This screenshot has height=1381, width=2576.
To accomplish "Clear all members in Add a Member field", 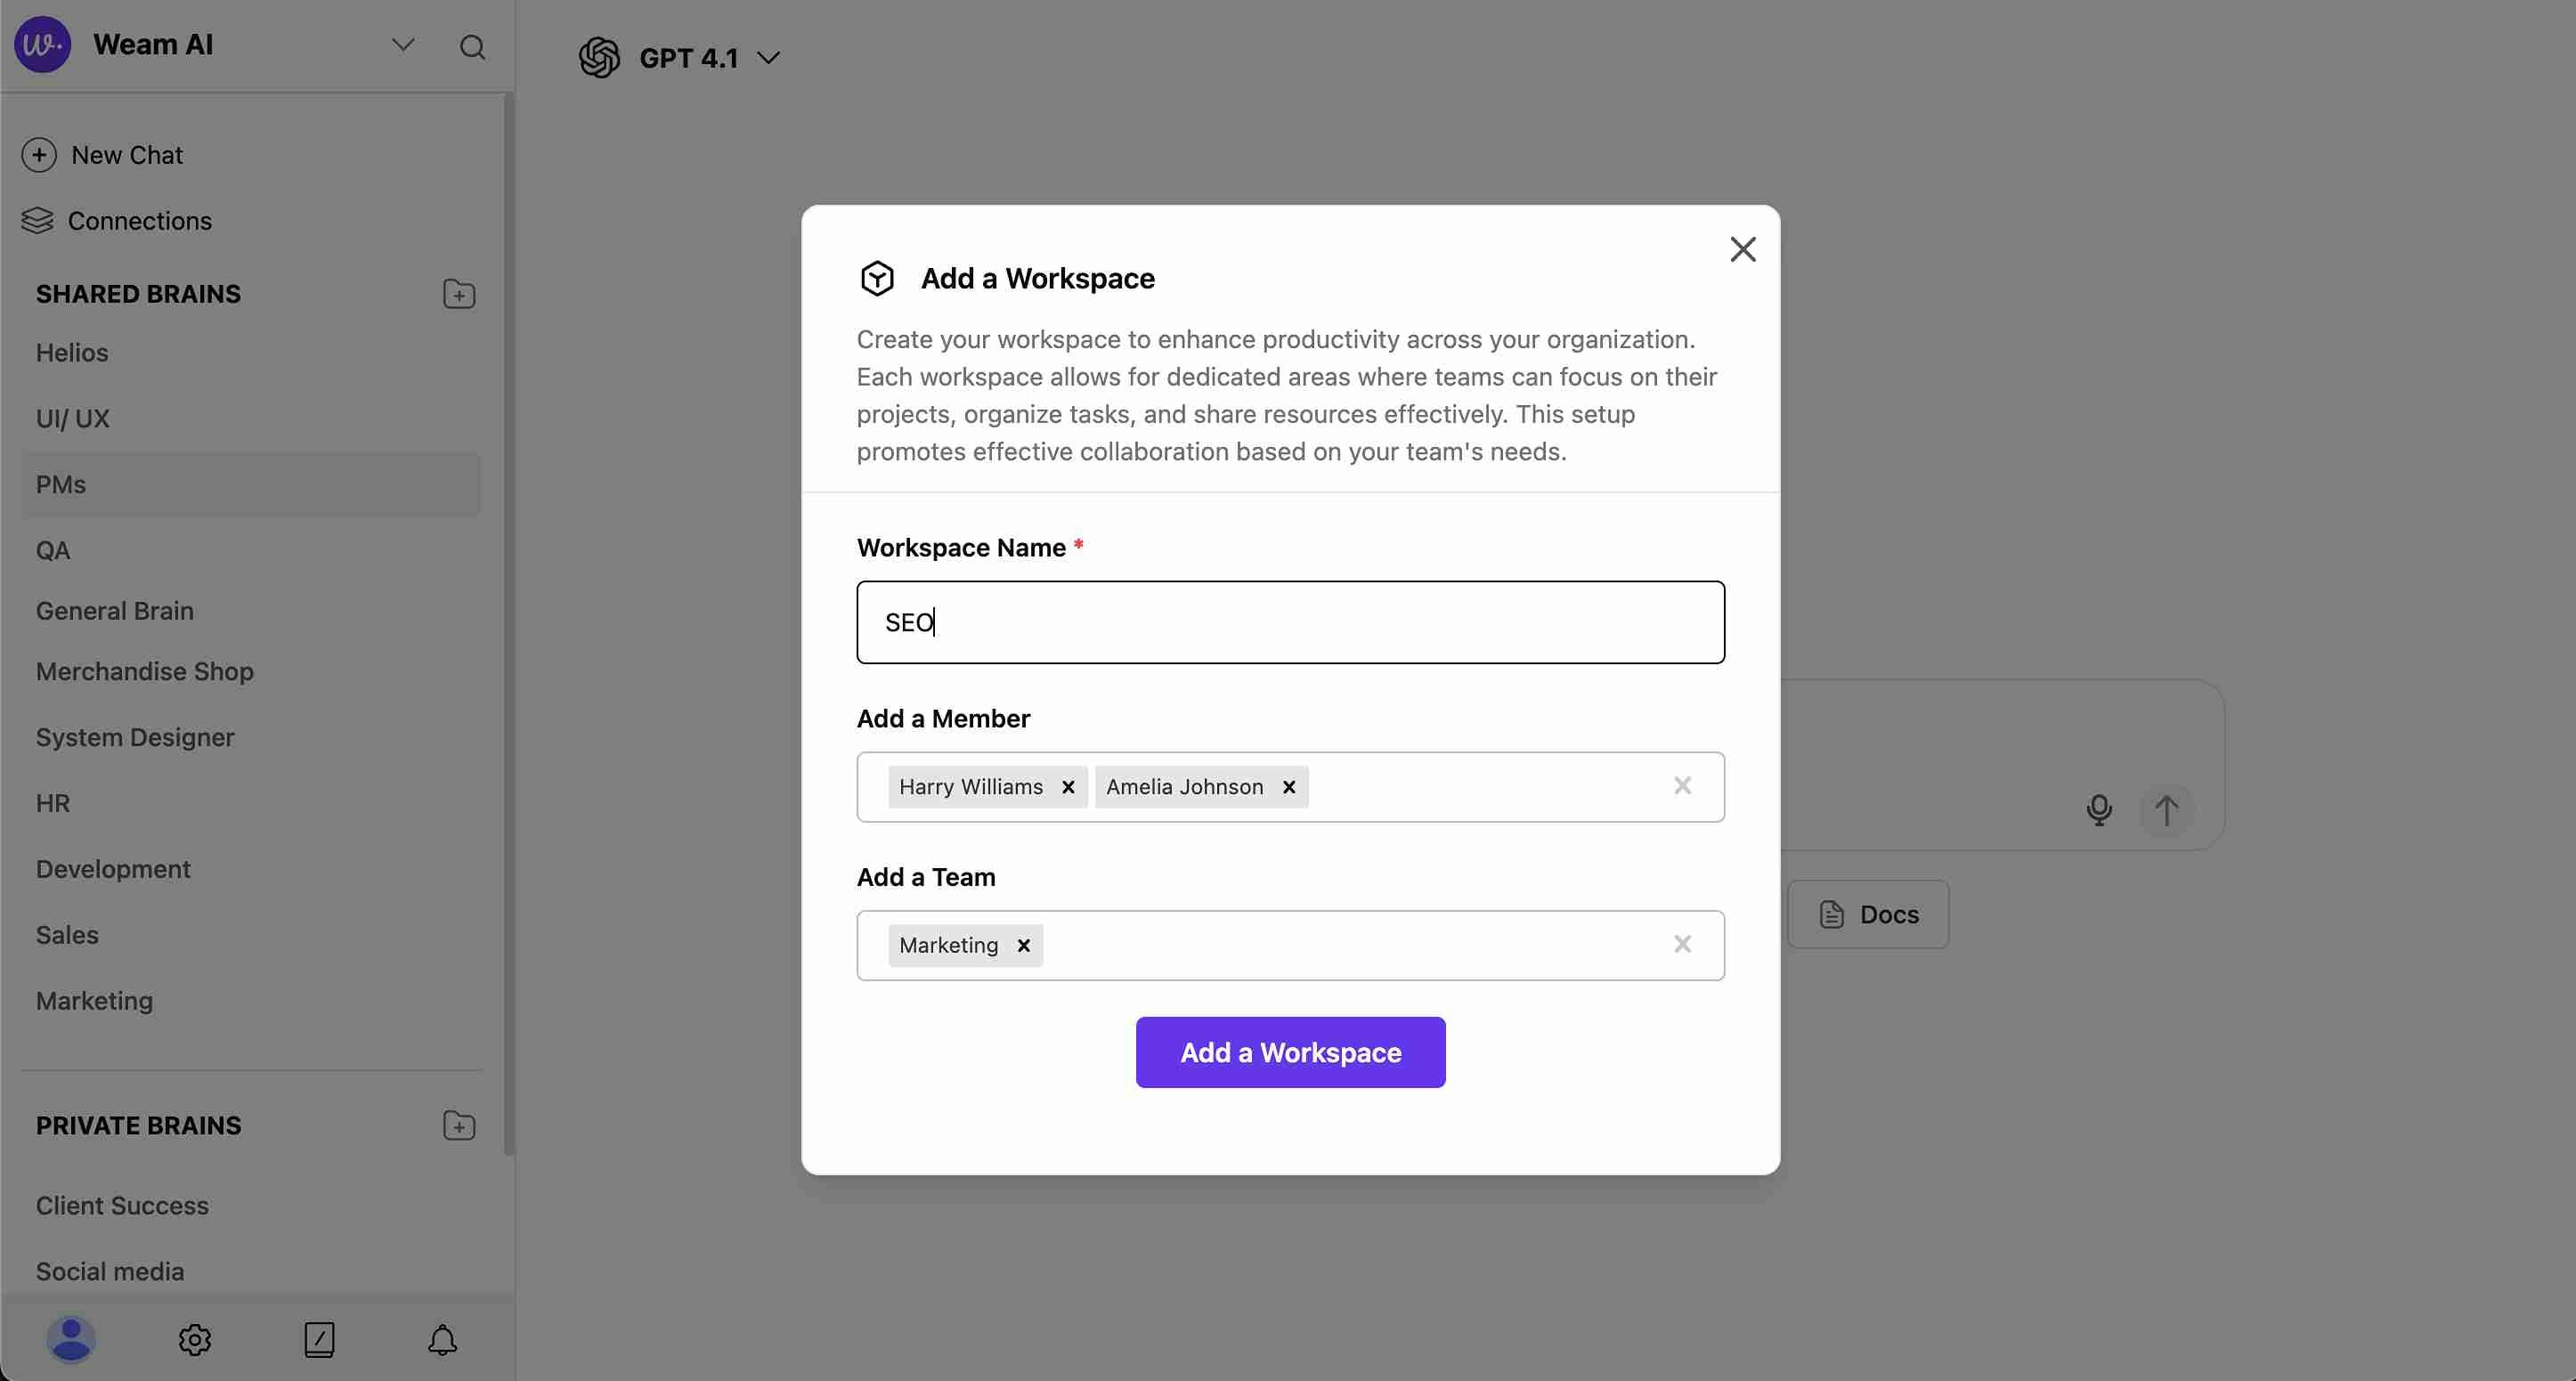I will pyautogui.click(x=1682, y=786).
